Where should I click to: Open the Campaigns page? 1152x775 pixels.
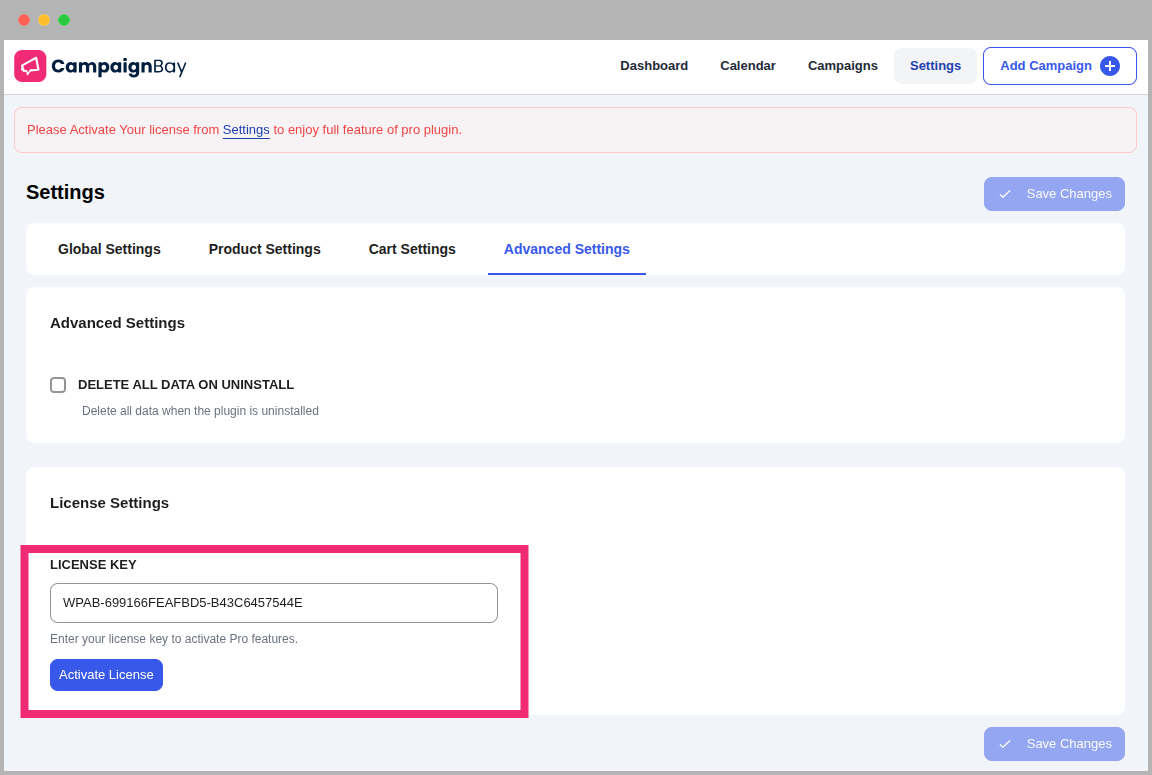pyautogui.click(x=843, y=66)
